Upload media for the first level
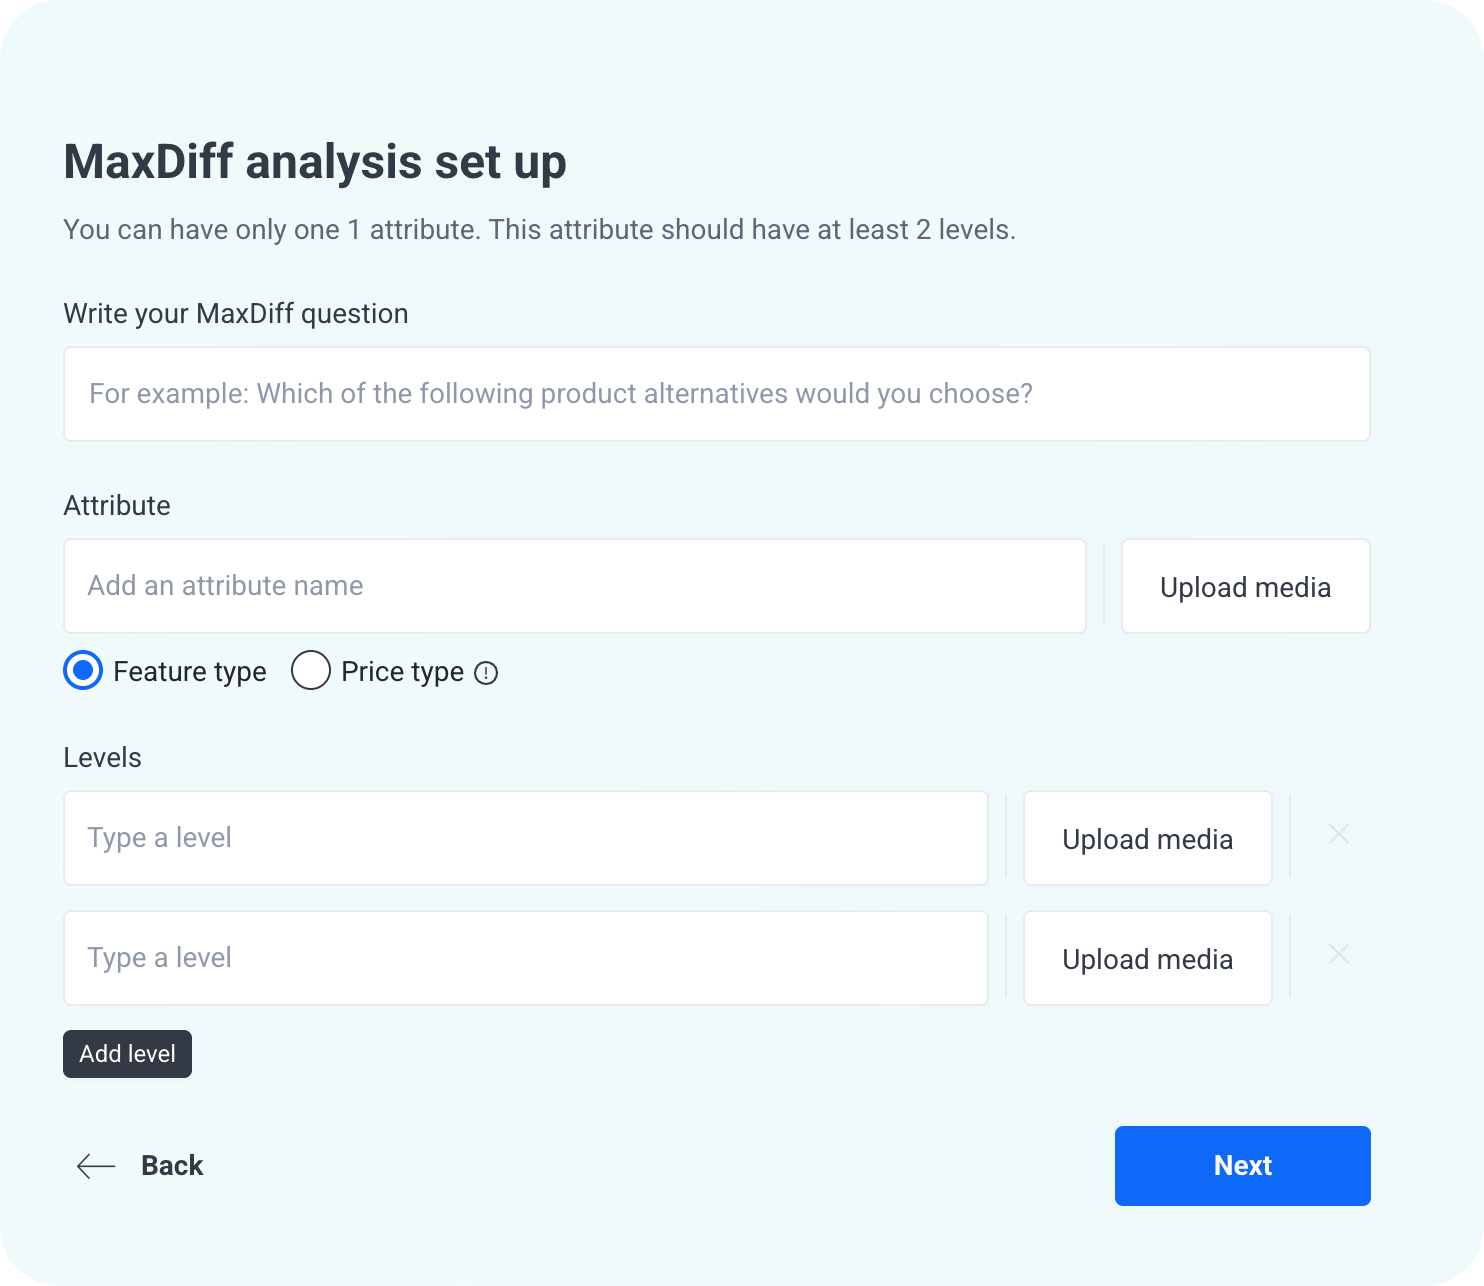This screenshot has width=1484, height=1286. [x=1147, y=838]
